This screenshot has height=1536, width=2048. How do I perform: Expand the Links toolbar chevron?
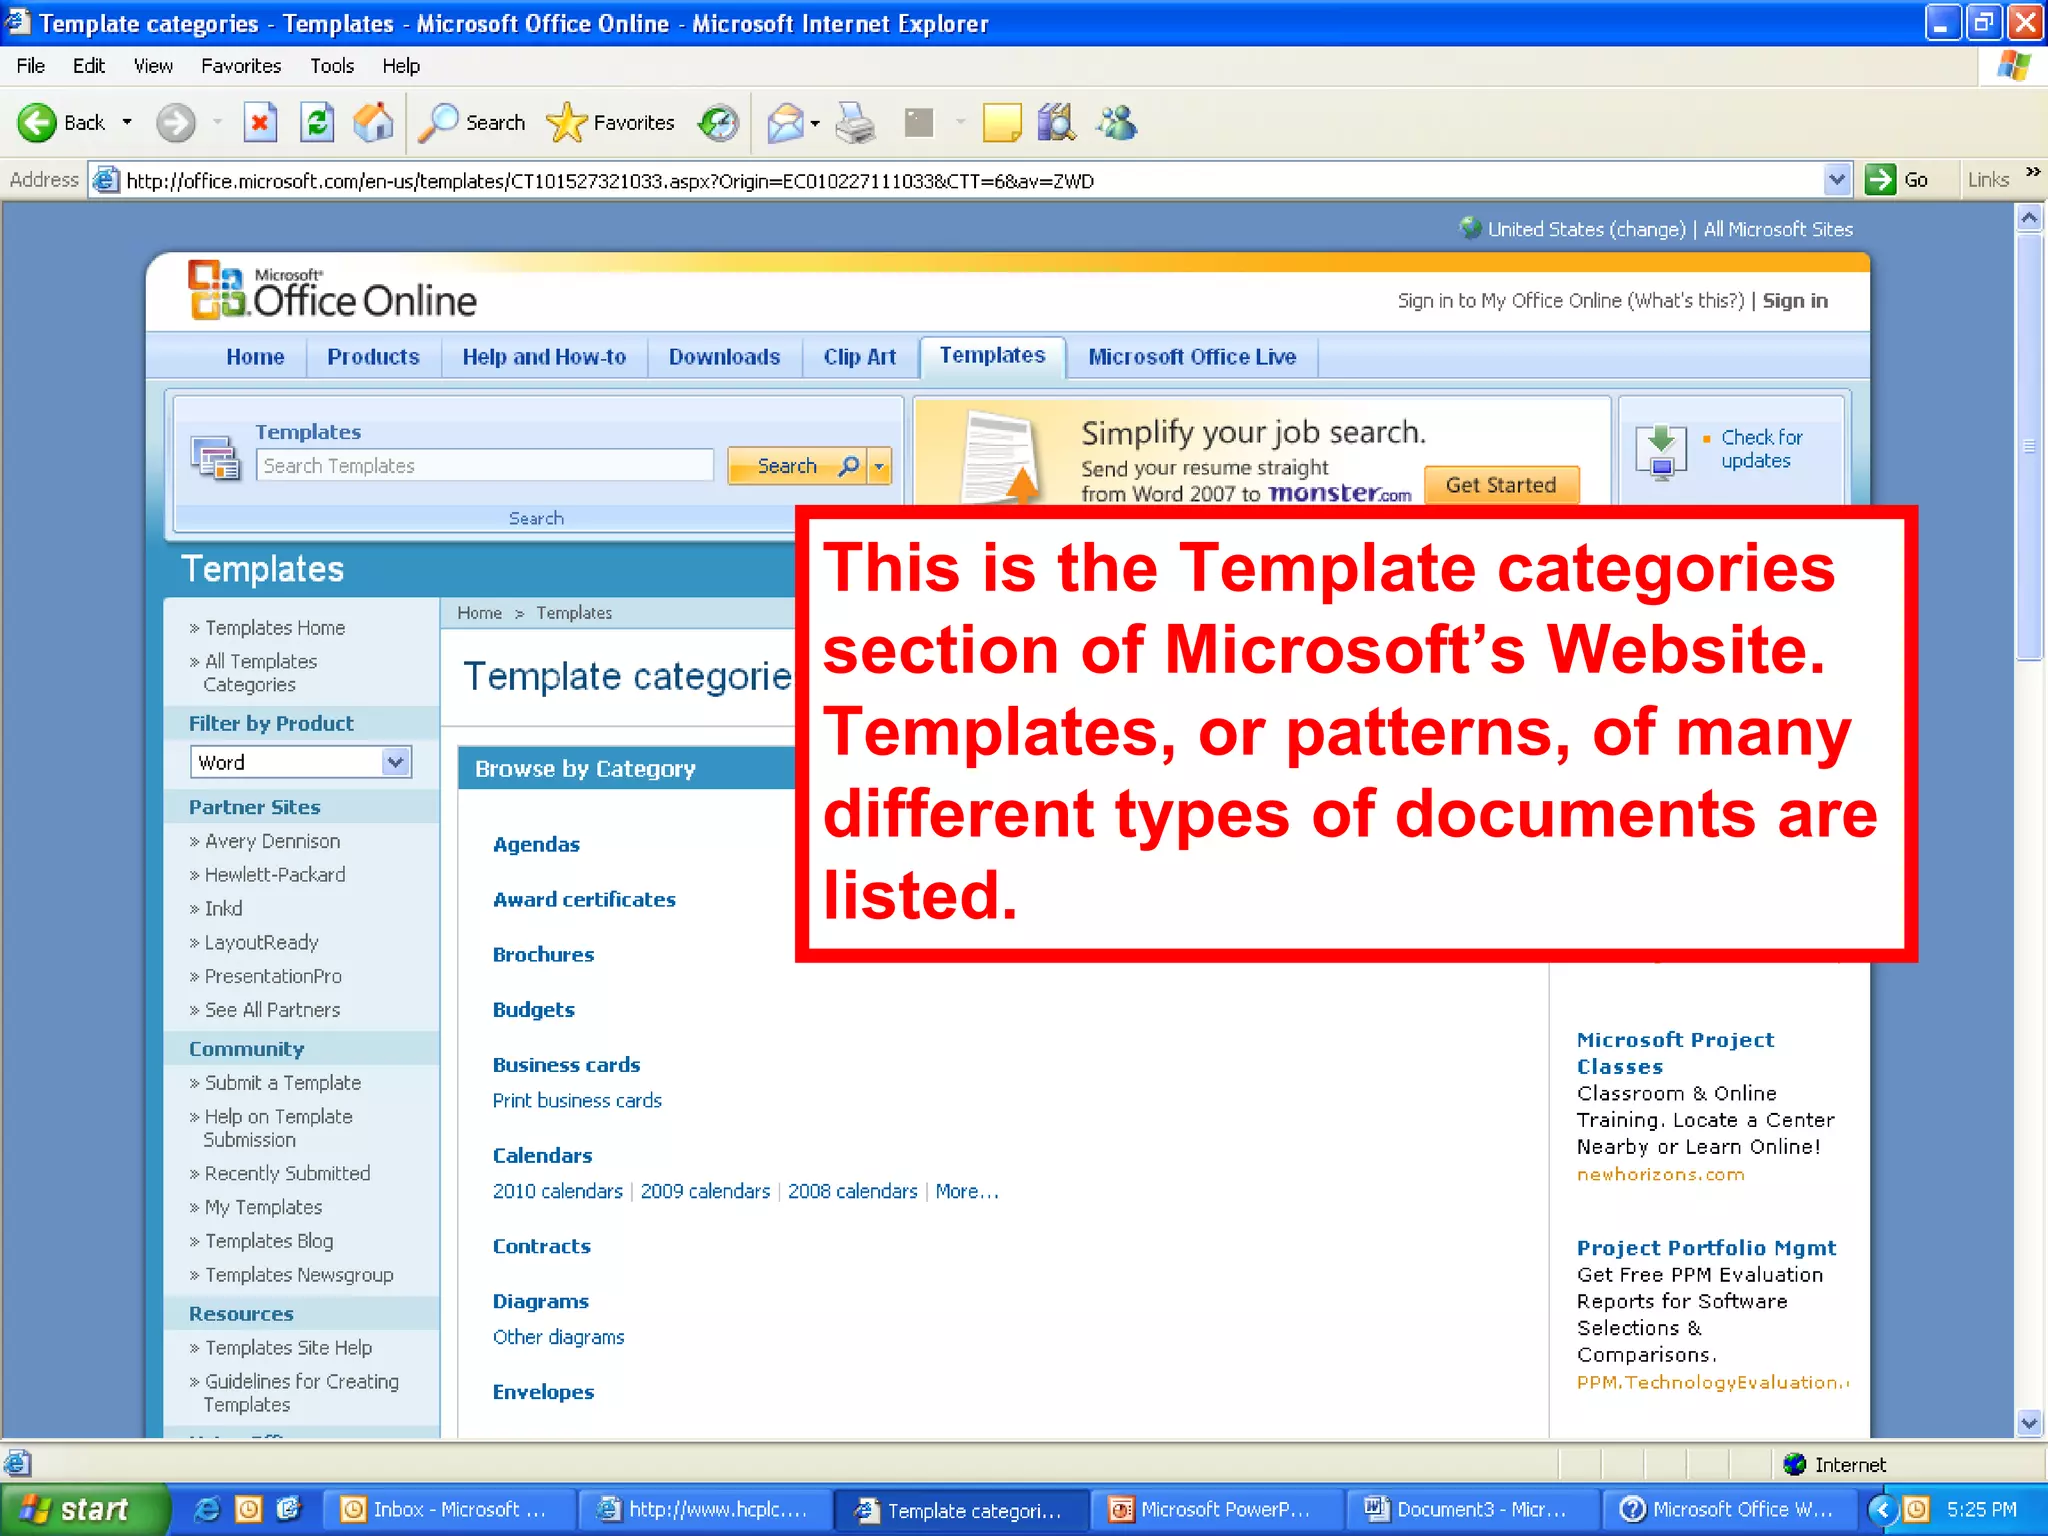[2032, 172]
